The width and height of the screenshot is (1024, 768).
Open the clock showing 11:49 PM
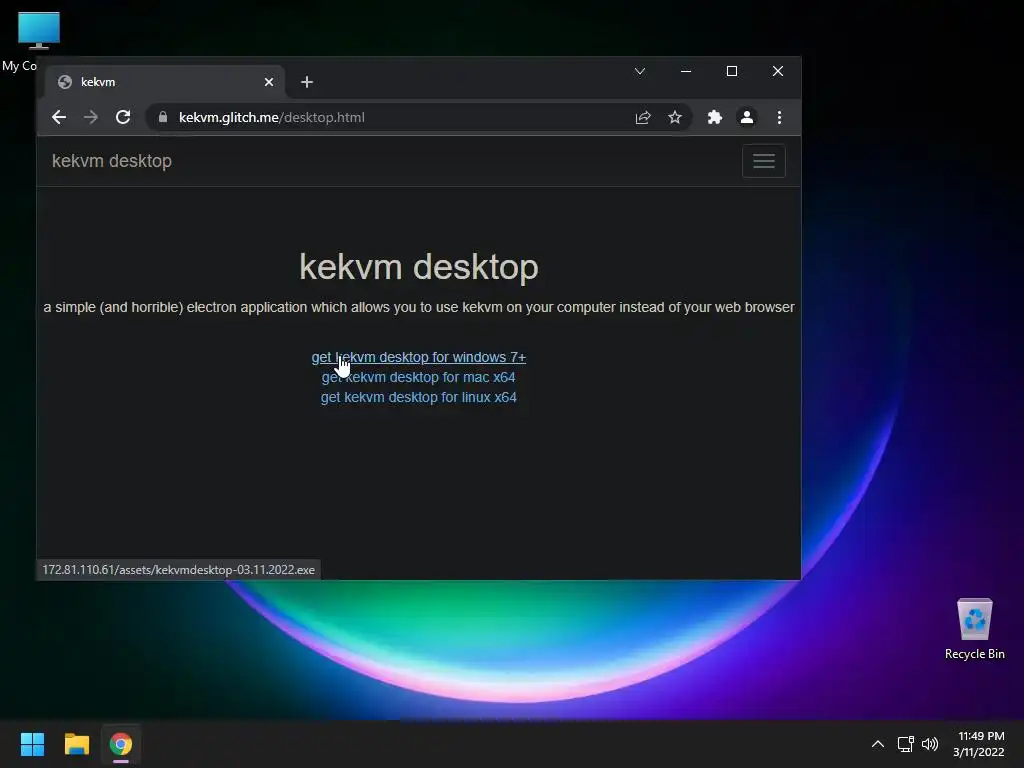[x=978, y=744]
